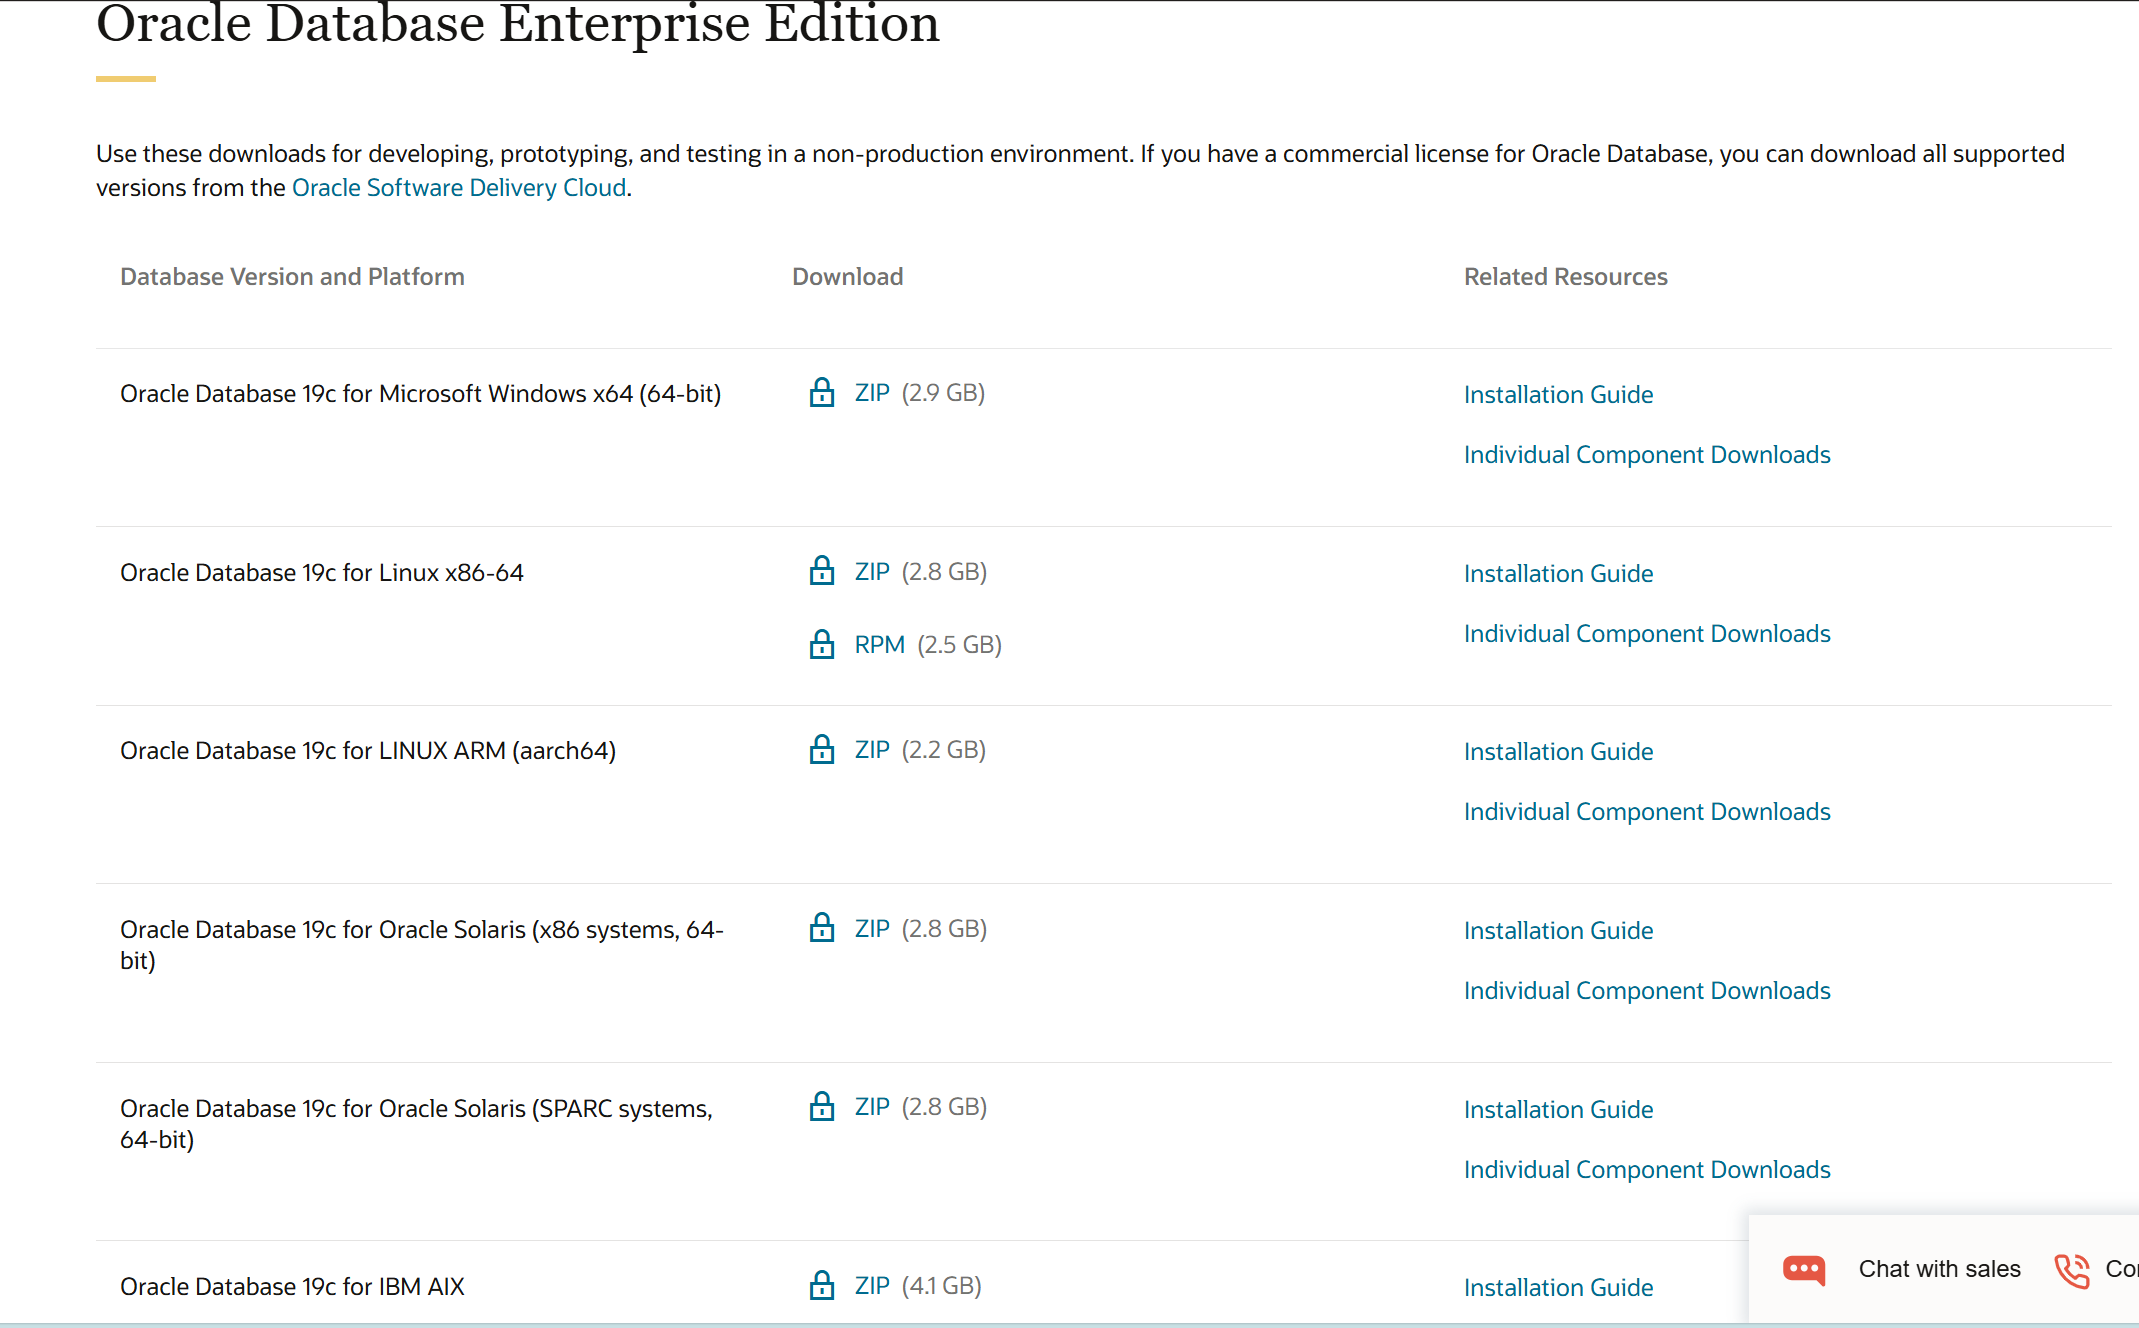This screenshot has width=2139, height=1328.
Task: Open Oracle Software Delivery Cloud link
Action: pos(459,188)
